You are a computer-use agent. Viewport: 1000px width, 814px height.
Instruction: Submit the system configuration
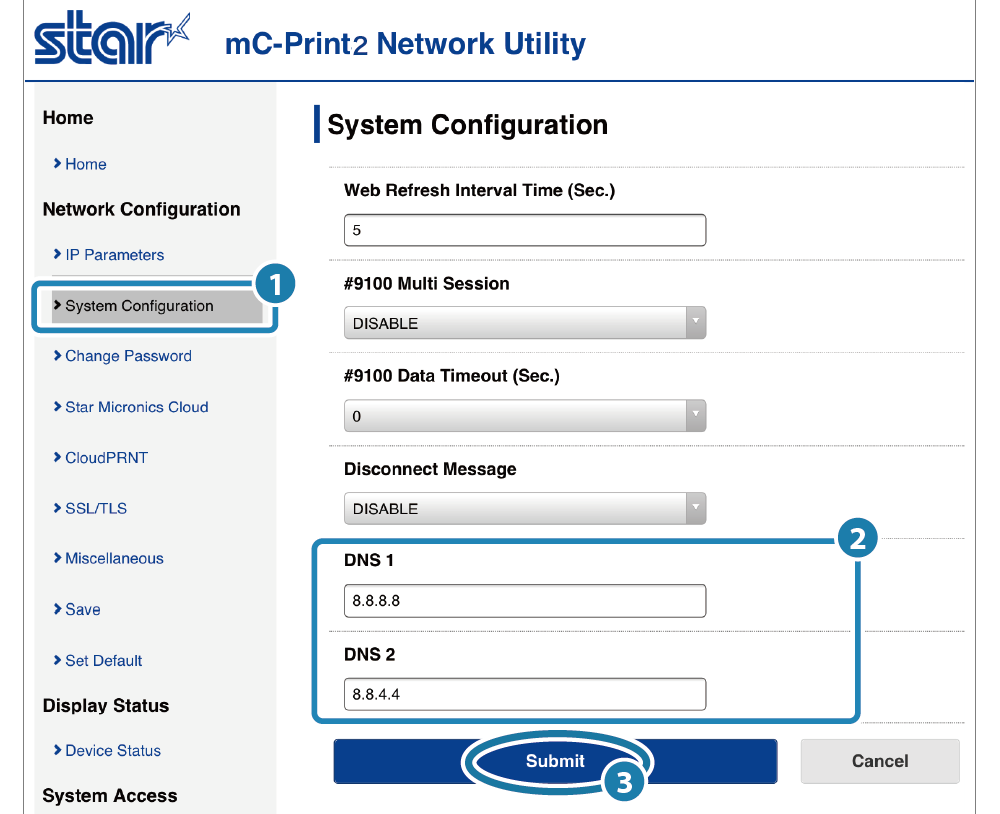pyautogui.click(x=555, y=761)
